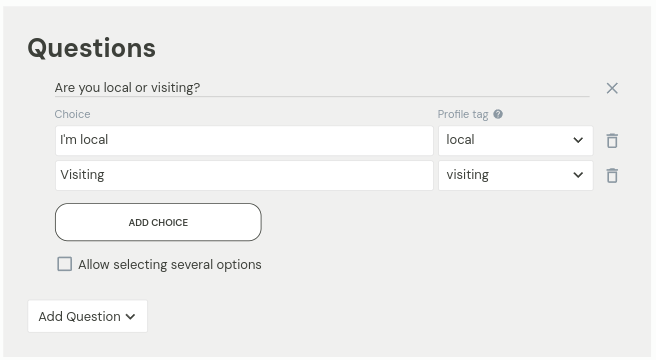This screenshot has width=656, height=360.
Task: Click the chevron next to Add Question
Action: click(x=131, y=317)
